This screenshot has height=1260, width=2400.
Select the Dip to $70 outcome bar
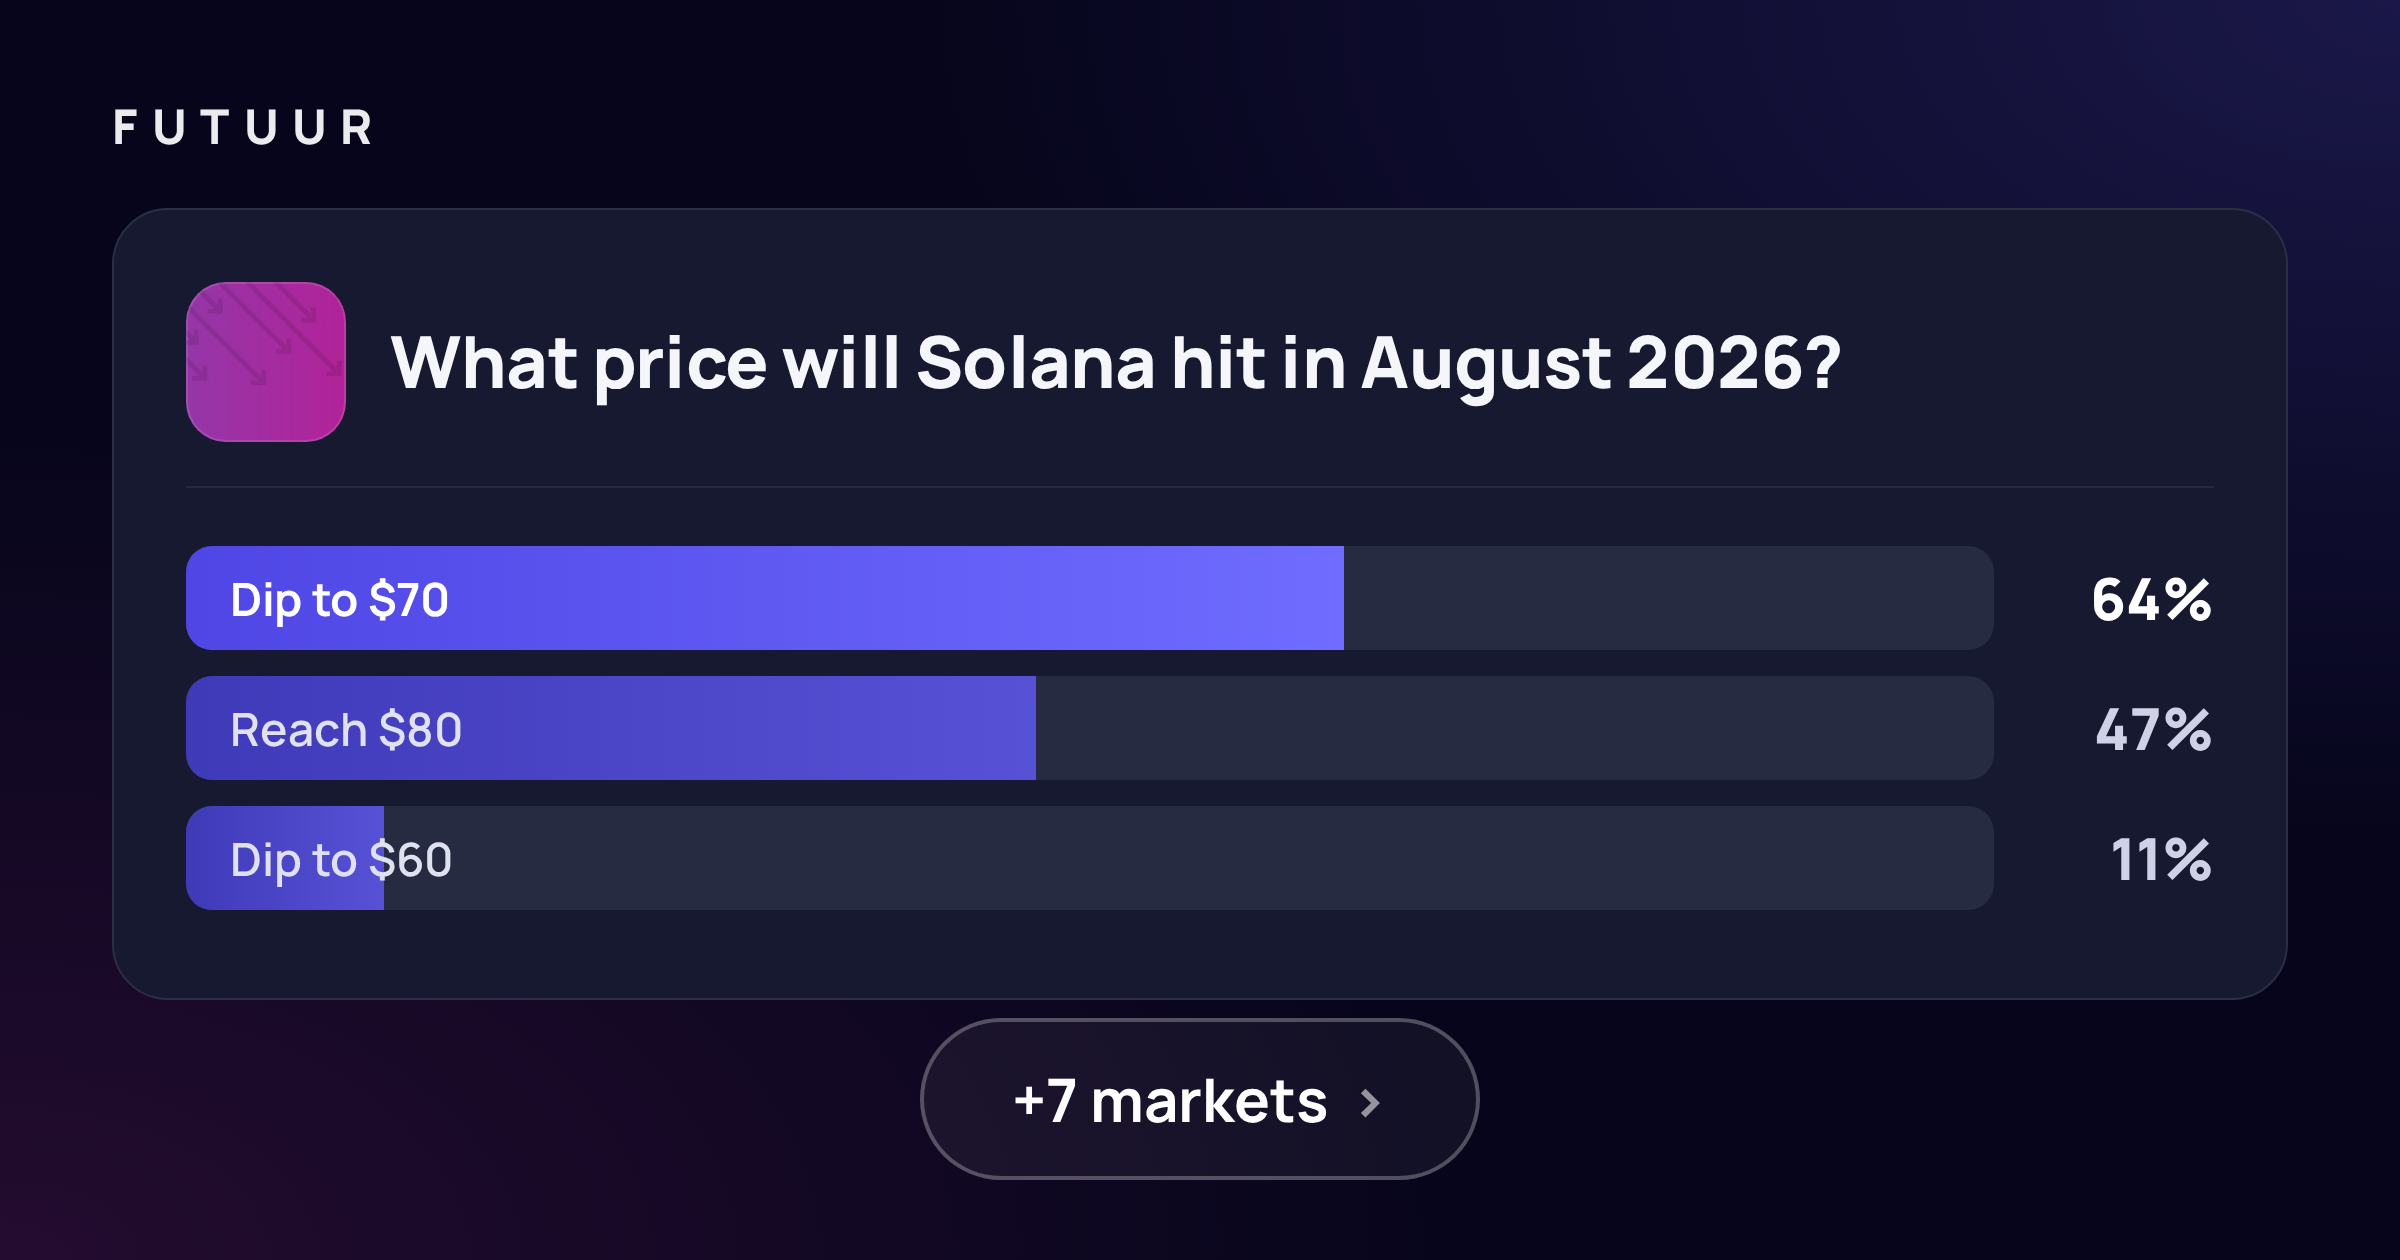[1090, 598]
